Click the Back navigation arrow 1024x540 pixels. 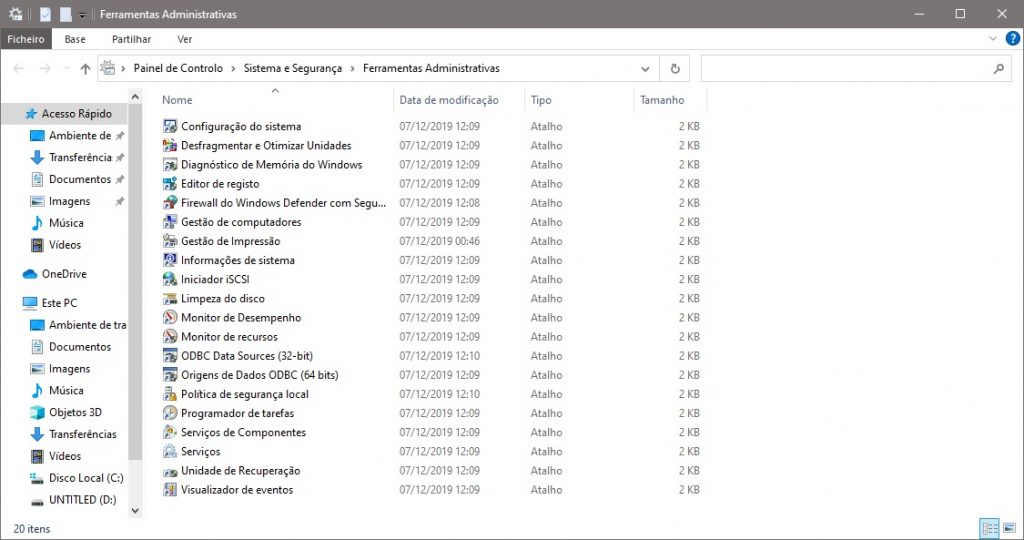pos(18,69)
